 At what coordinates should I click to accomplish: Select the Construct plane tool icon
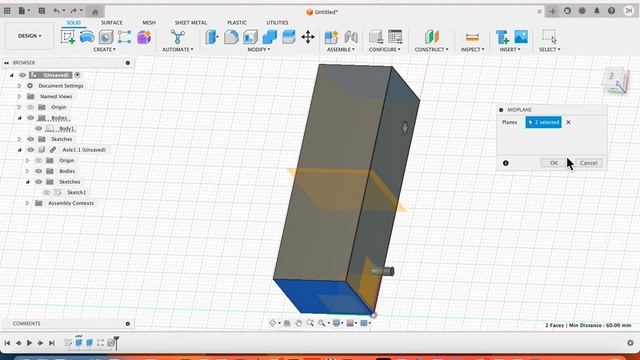tap(431, 37)
